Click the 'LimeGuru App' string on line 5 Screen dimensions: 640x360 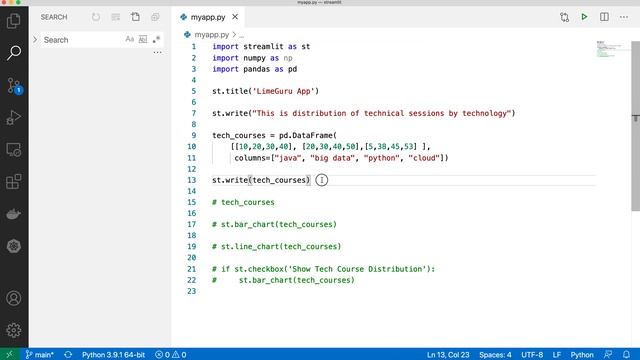pos(284,91)
